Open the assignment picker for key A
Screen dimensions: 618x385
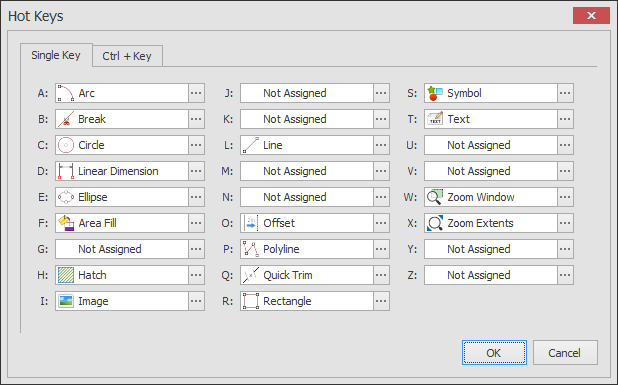(196, 93)
